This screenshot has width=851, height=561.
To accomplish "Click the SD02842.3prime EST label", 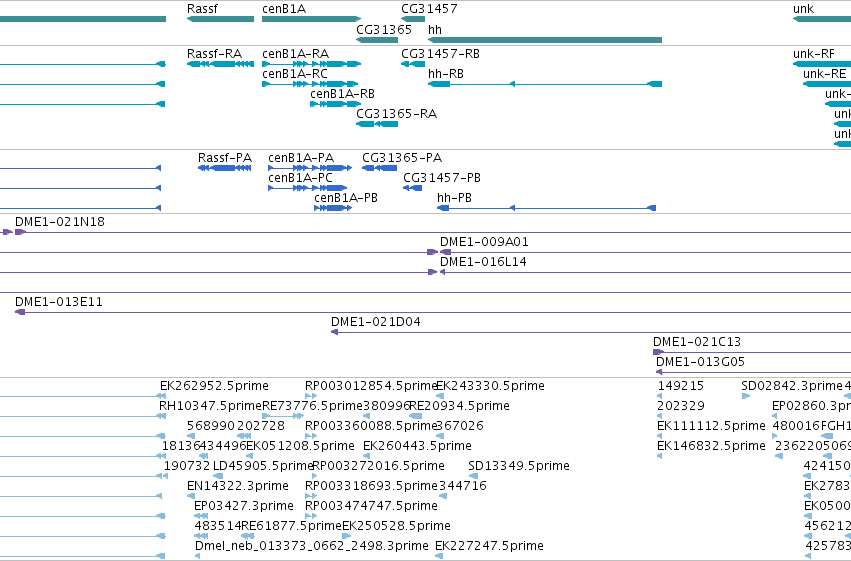I will click(792, 386).
